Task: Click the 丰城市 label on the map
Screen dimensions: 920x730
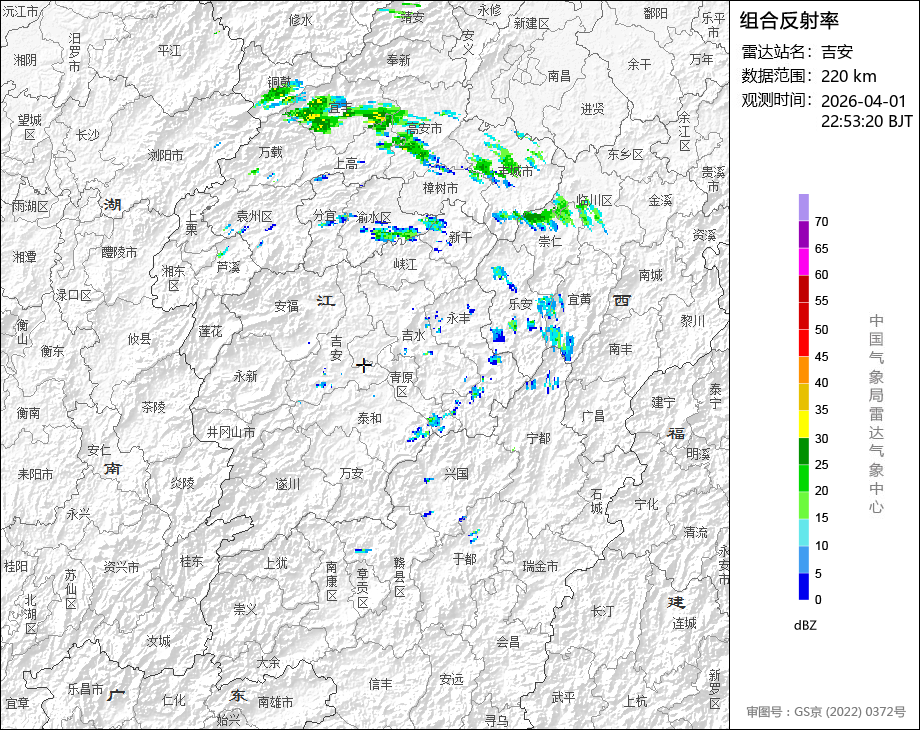Action: point(515,171)
